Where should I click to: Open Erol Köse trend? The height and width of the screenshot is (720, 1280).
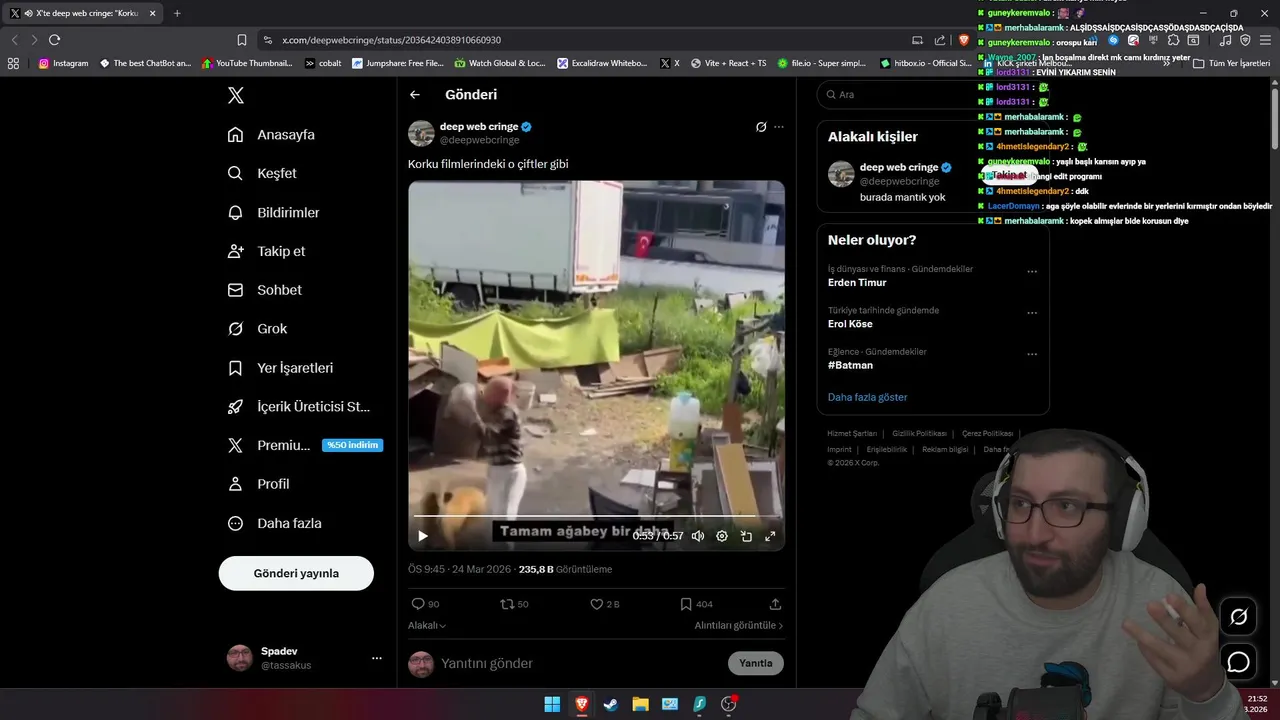point(850,324)
